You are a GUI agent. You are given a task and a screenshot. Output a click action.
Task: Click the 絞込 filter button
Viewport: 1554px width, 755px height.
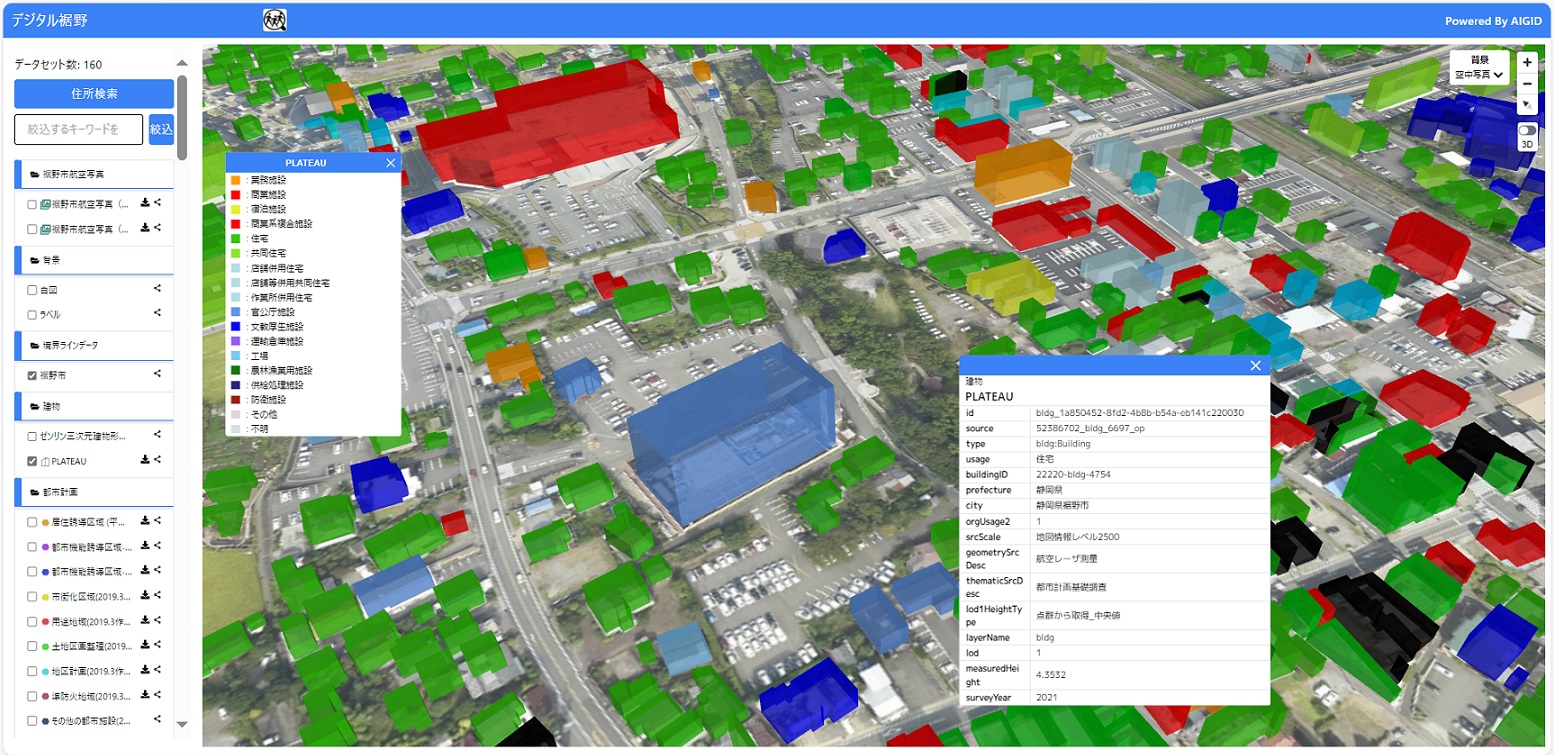(x=161, y=129)
